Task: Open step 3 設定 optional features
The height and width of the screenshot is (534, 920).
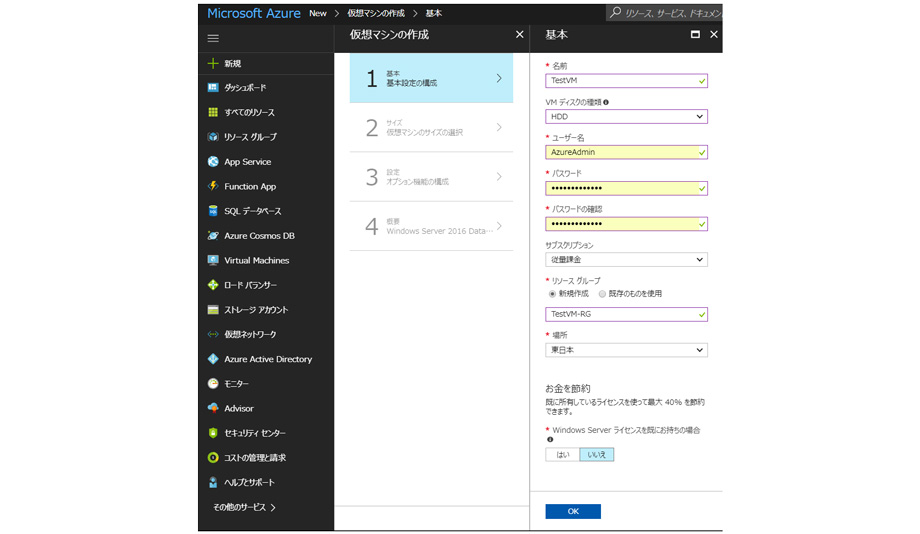Action: [x=431, y=177]
